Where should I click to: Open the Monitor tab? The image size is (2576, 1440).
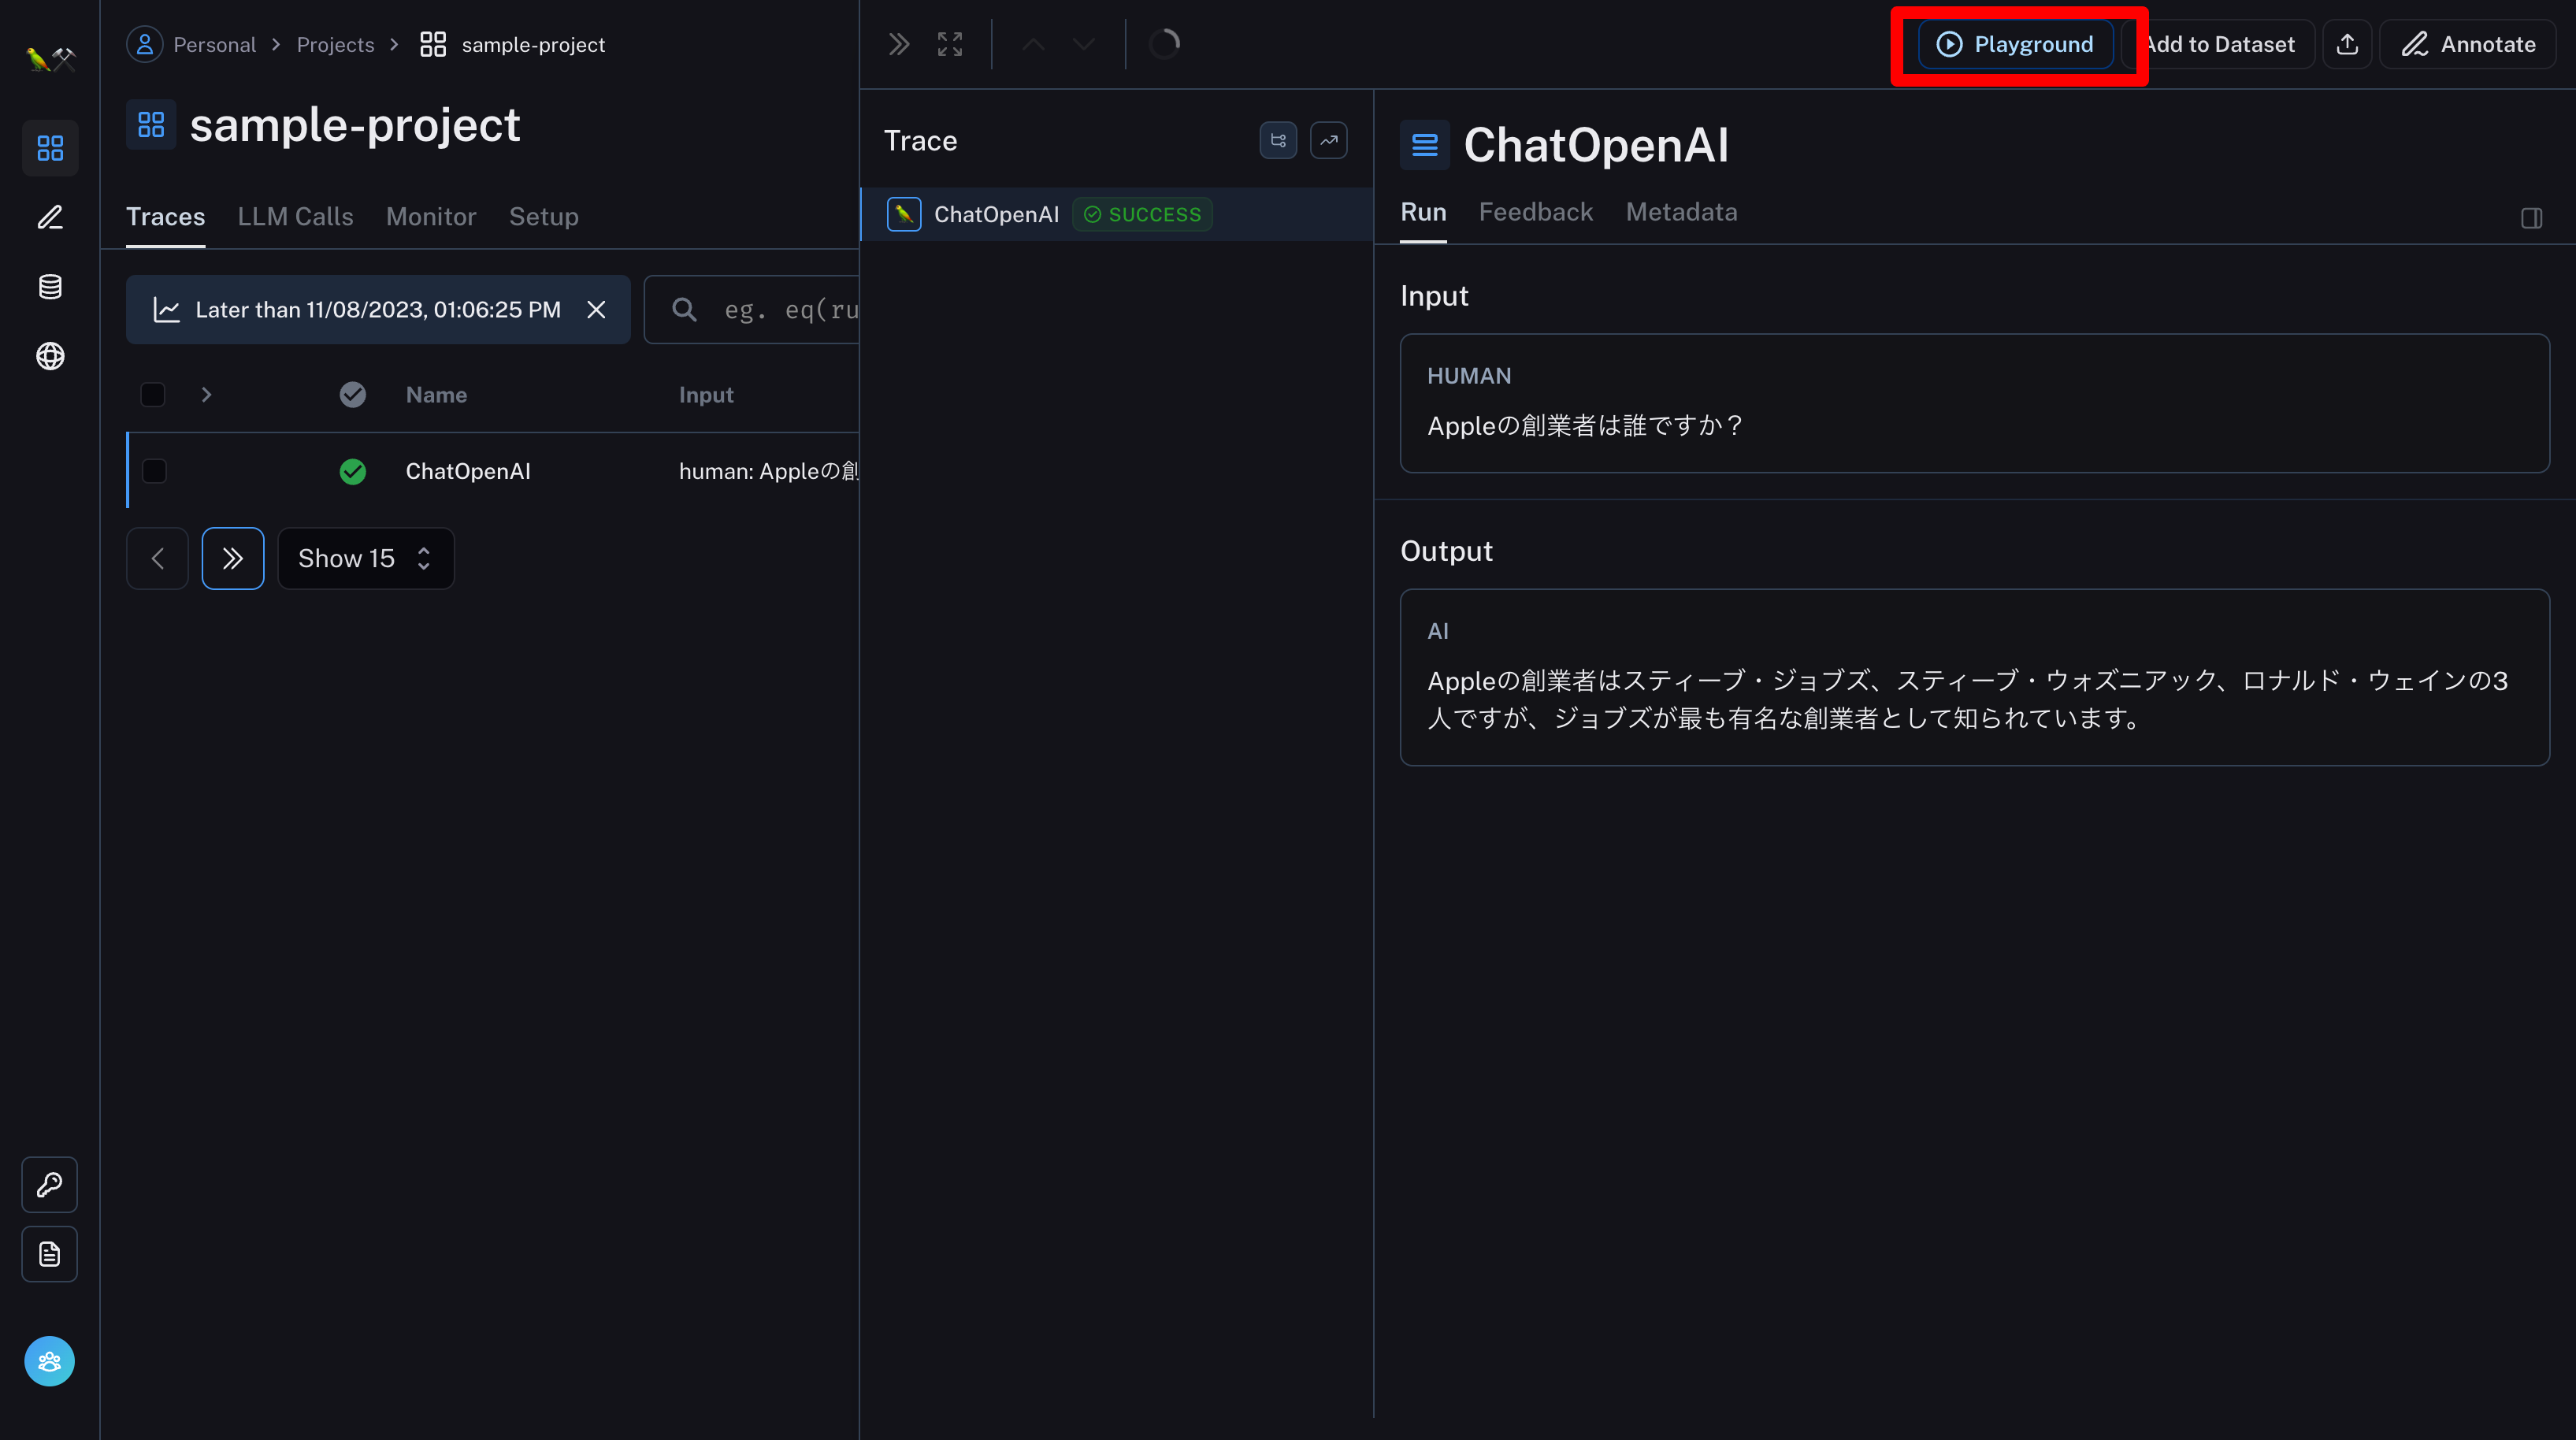coord(431,216)
